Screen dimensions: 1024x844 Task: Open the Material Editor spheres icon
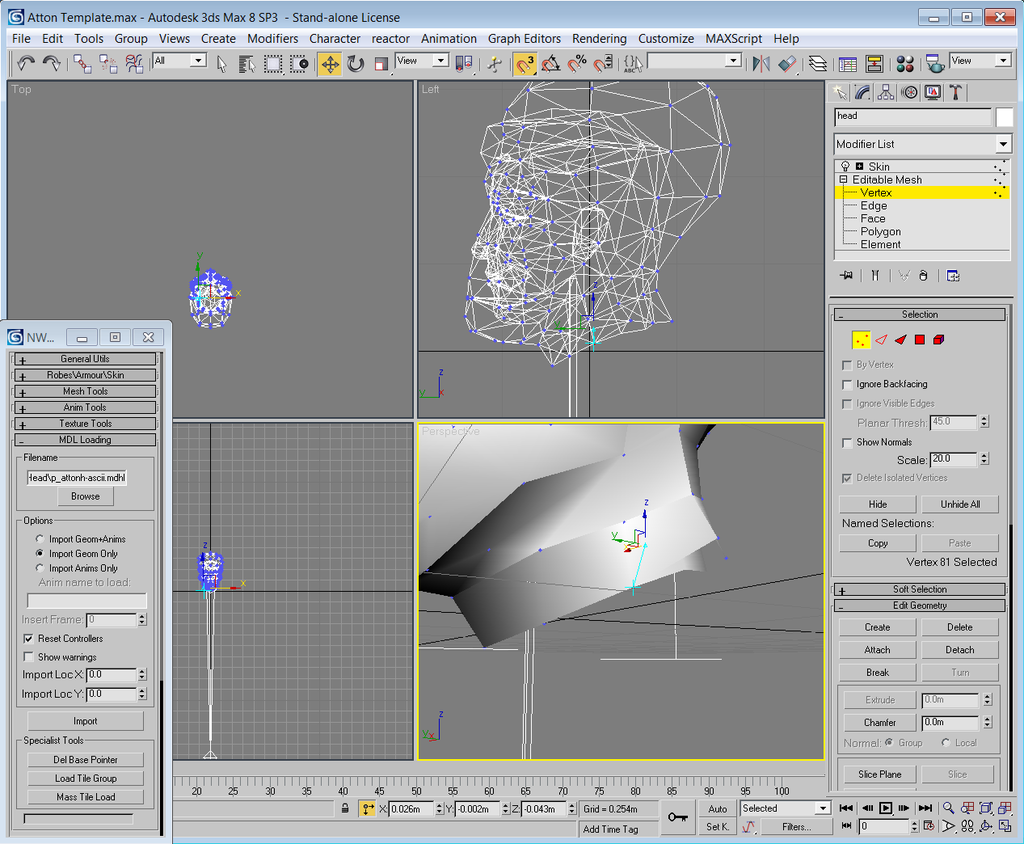[x=905, y=63]
